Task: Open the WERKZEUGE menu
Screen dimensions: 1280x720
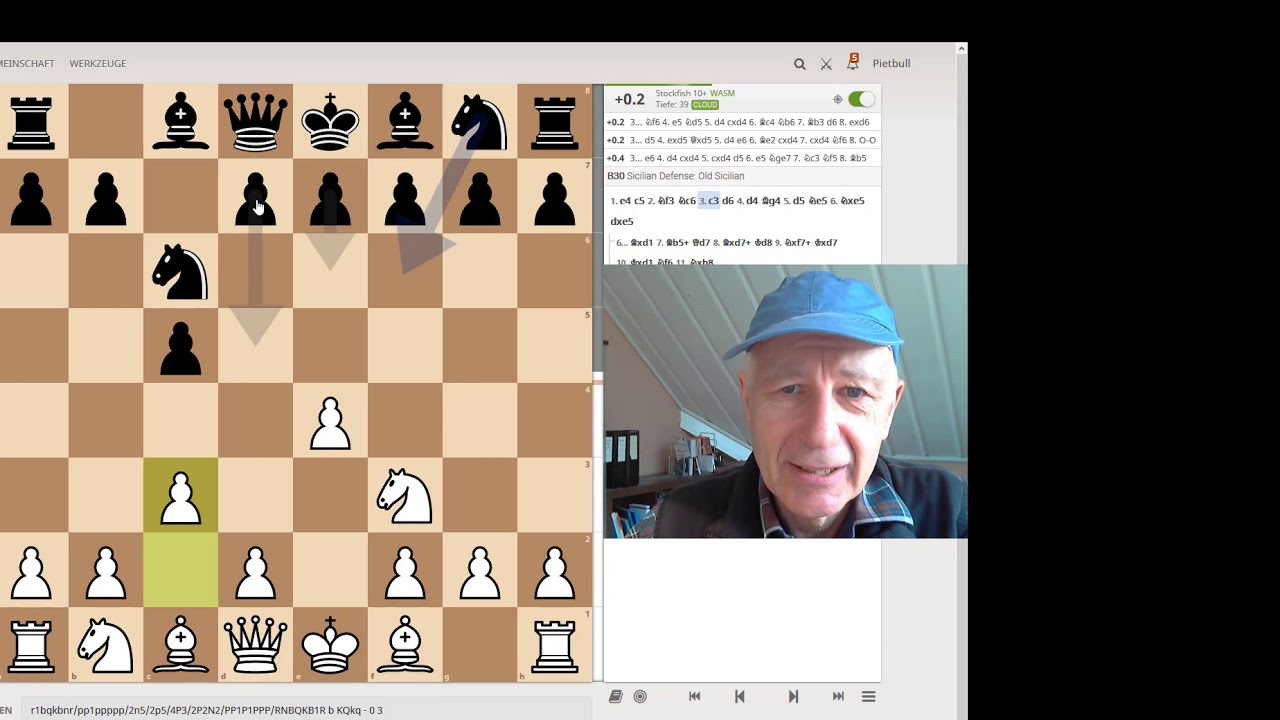Action: pyautogui.click(x=98, y=64)
